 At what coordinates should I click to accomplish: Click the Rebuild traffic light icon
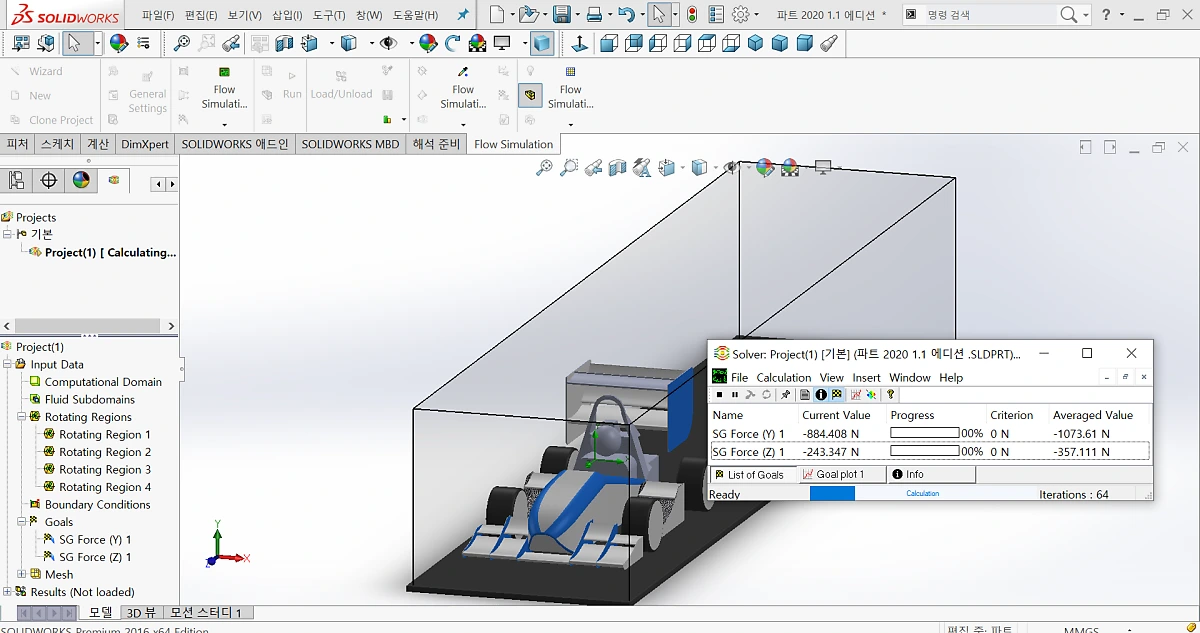click(x=691, y=14)
